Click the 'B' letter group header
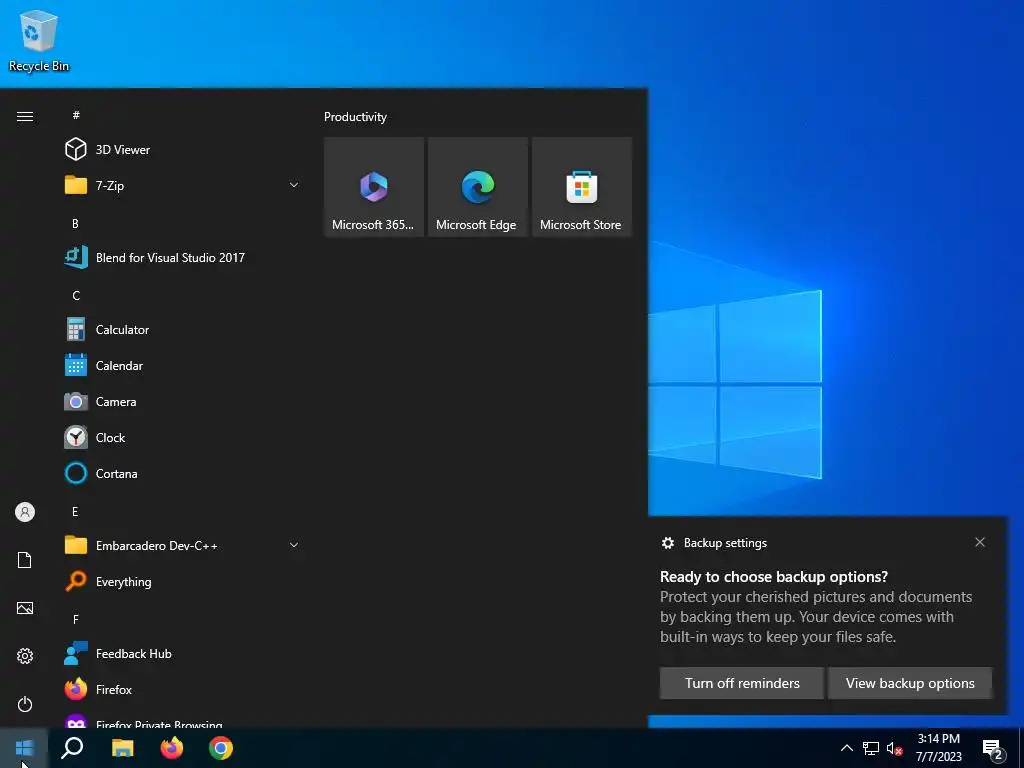Viewport: 1024px width, 768px height. (x=75, y=223)
